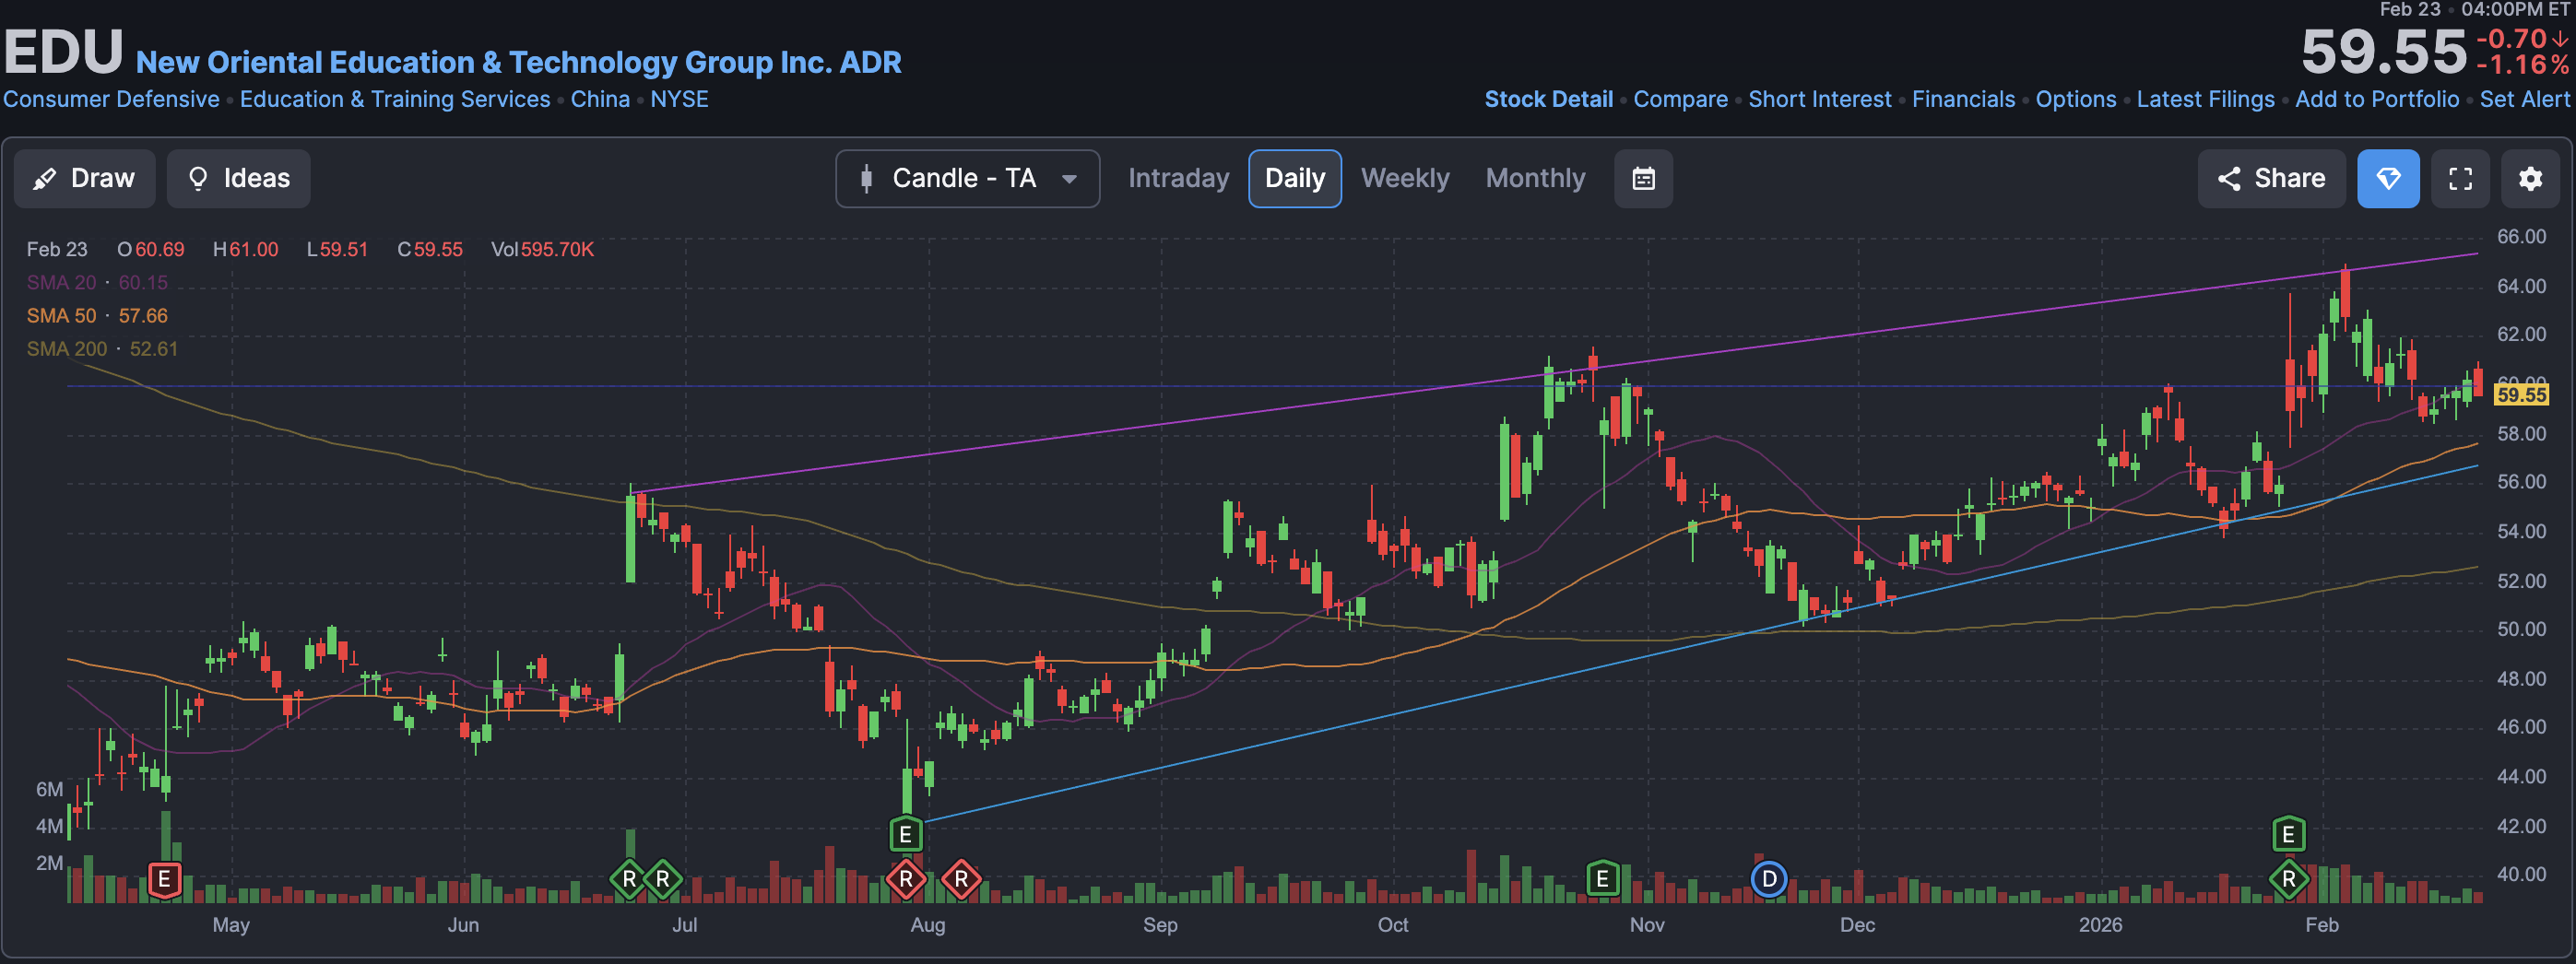Switch to the Monthly timeframe
The height and width of the screenshot is (964, 2576).
pos(1535,178)
